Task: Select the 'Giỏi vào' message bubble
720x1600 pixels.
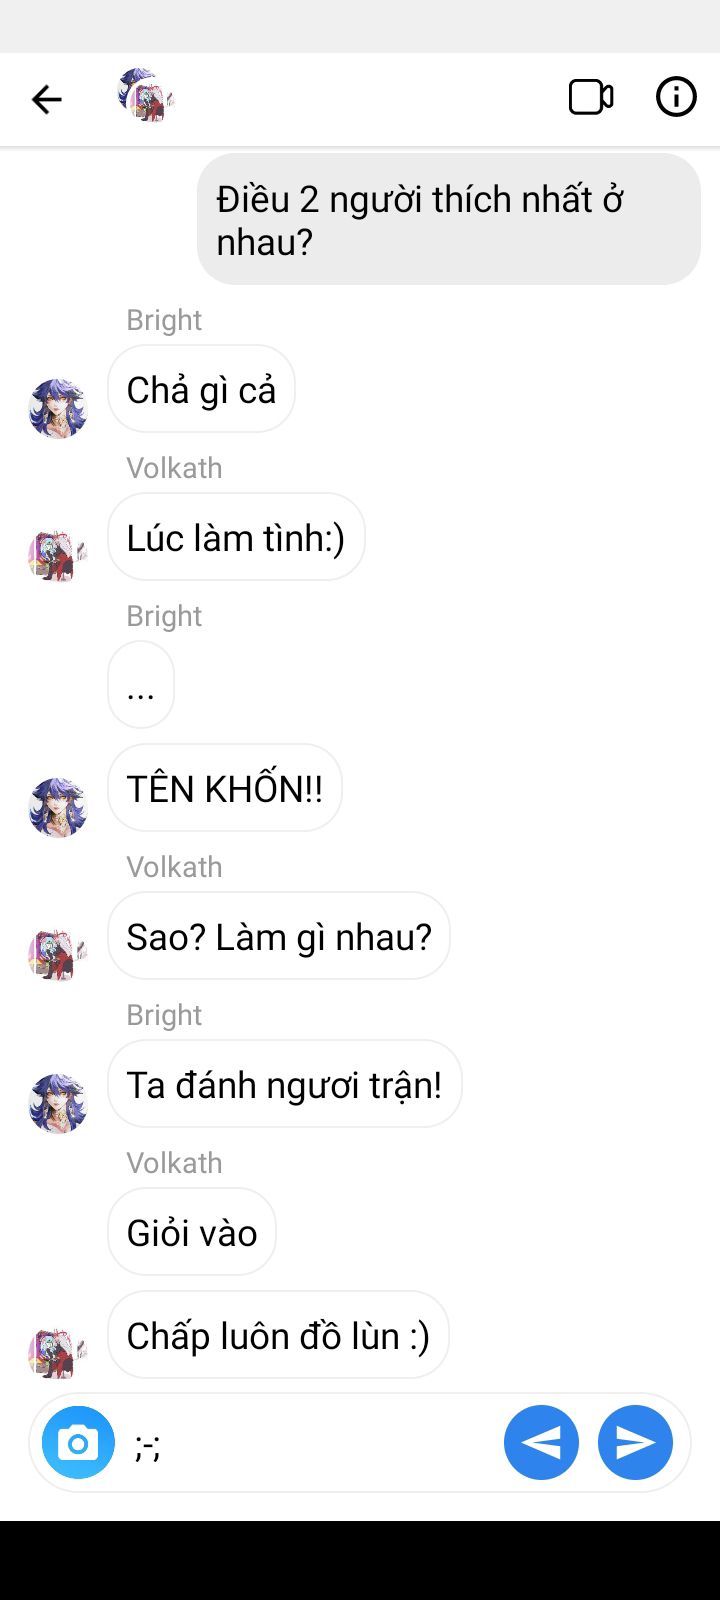Action: click(x=192, y=1232)
